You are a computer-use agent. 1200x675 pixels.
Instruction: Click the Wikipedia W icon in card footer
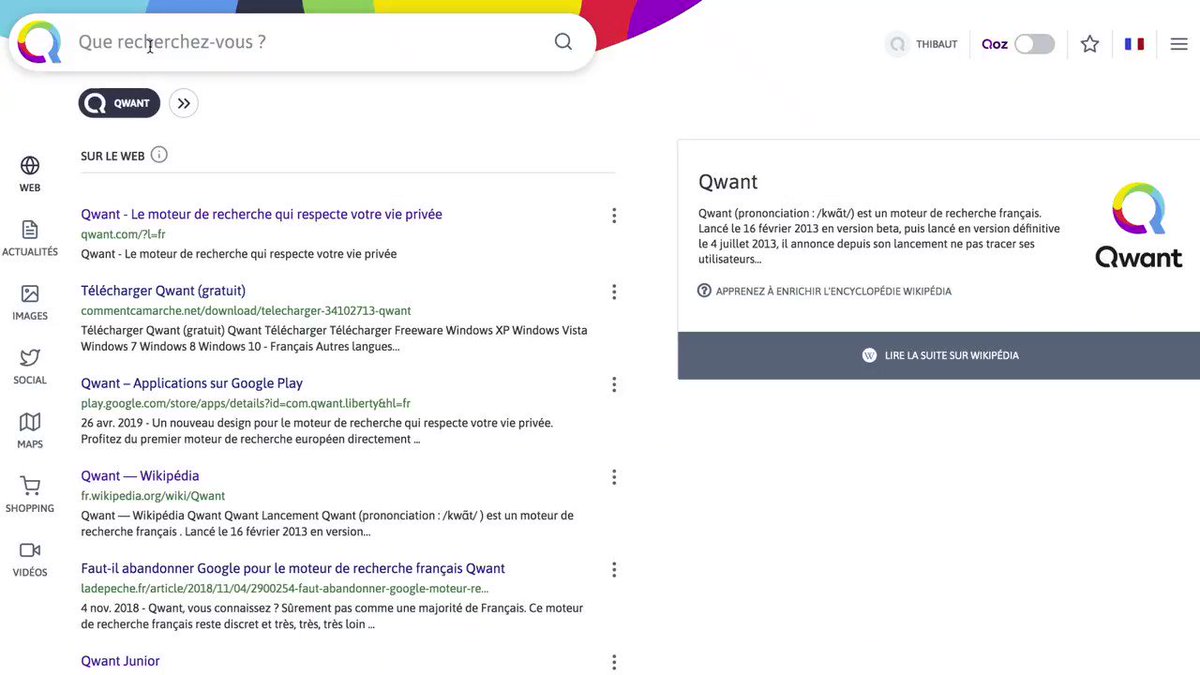click(x=869, y=355)
